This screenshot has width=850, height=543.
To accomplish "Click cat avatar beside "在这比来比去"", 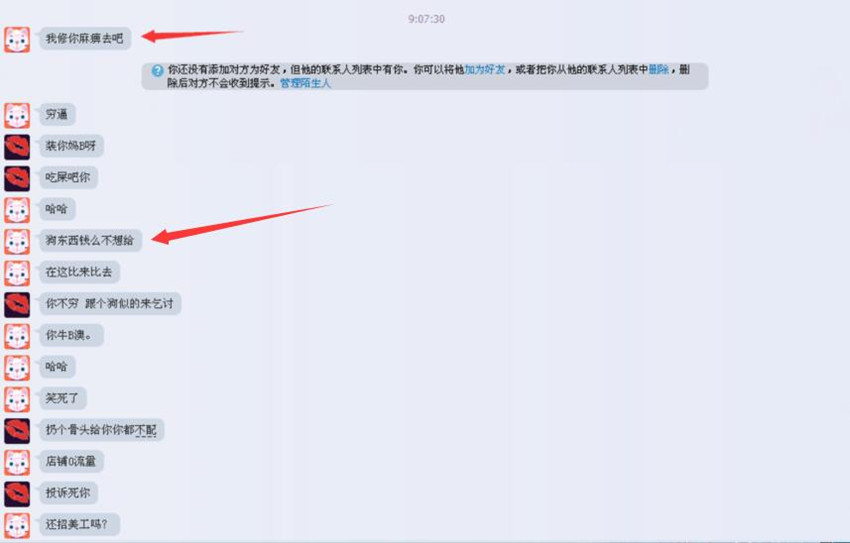I will click(17, 273).
